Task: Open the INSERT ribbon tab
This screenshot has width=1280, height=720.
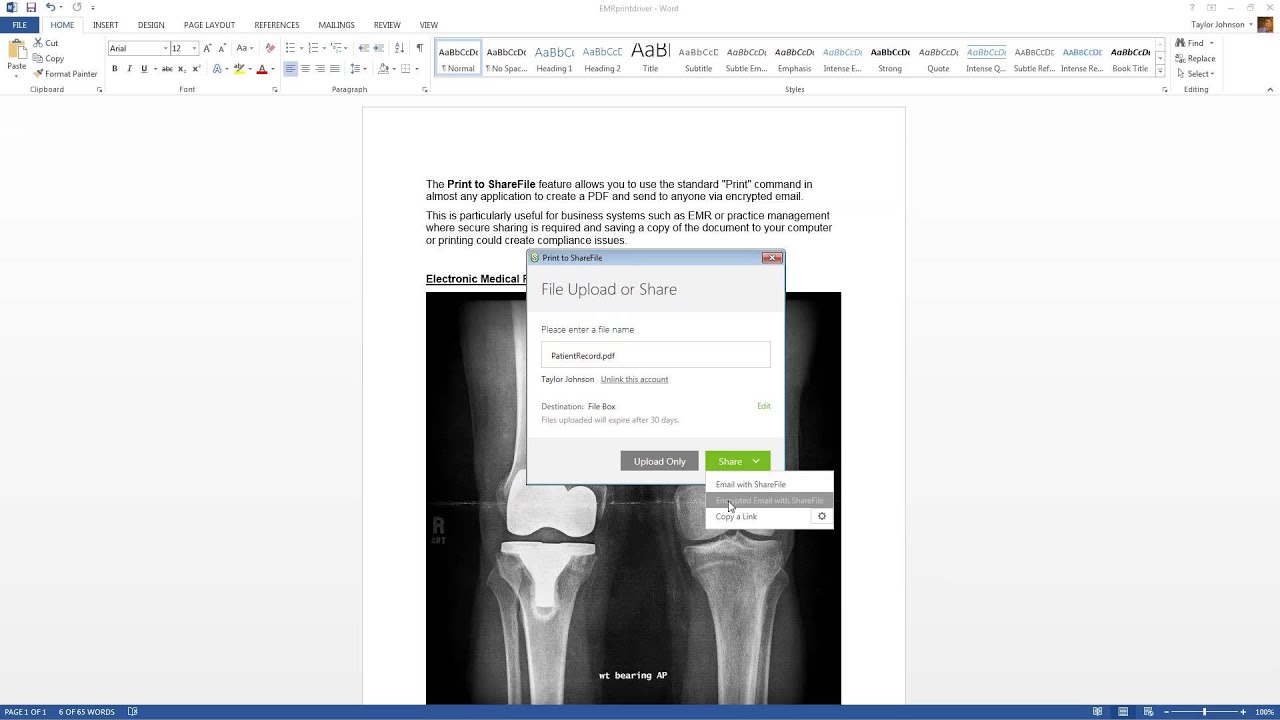Action: pyautogui.click(x=105, y=25)
